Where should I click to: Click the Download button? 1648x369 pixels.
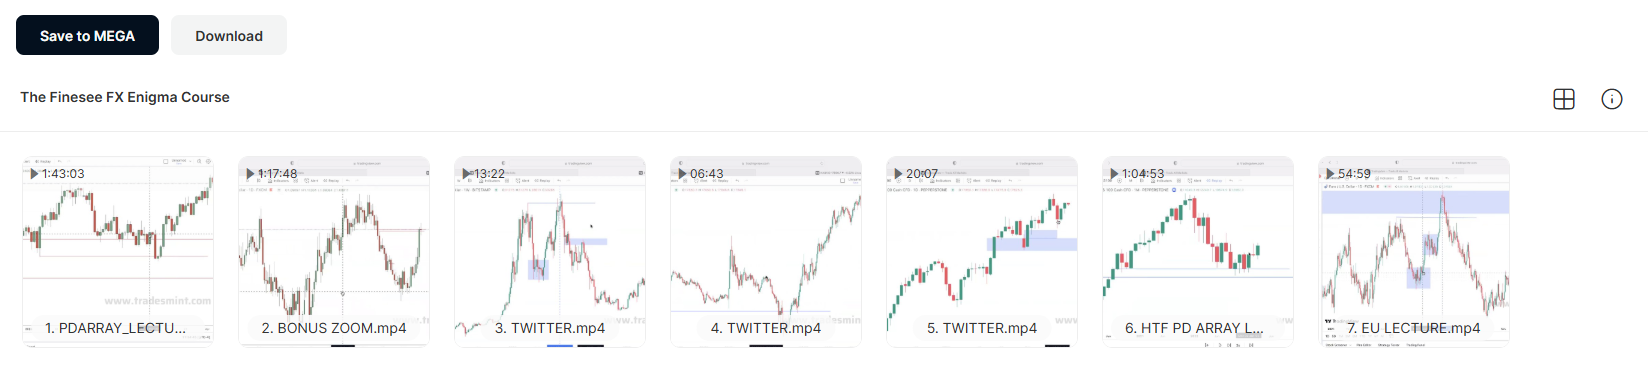coord(229,35)
